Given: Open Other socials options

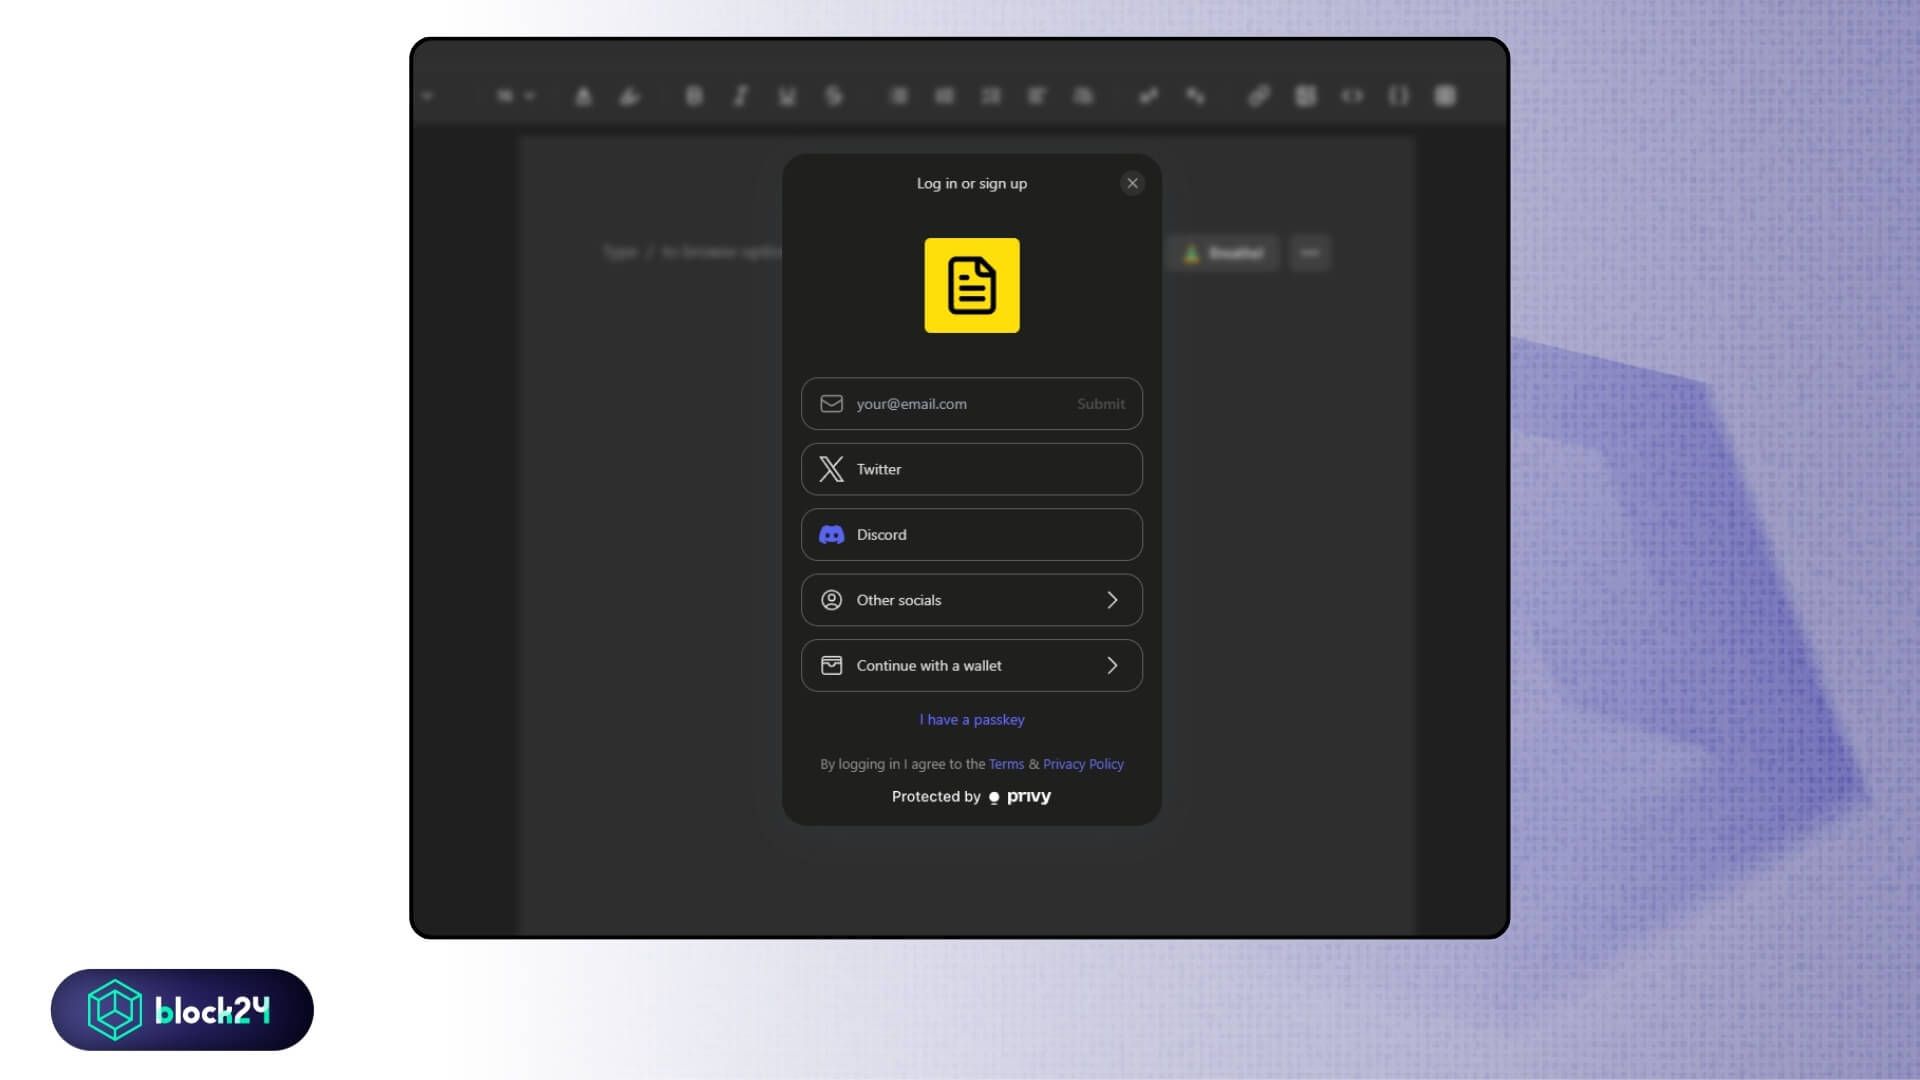Looking at the screenshot, I should tap(971, 600).
